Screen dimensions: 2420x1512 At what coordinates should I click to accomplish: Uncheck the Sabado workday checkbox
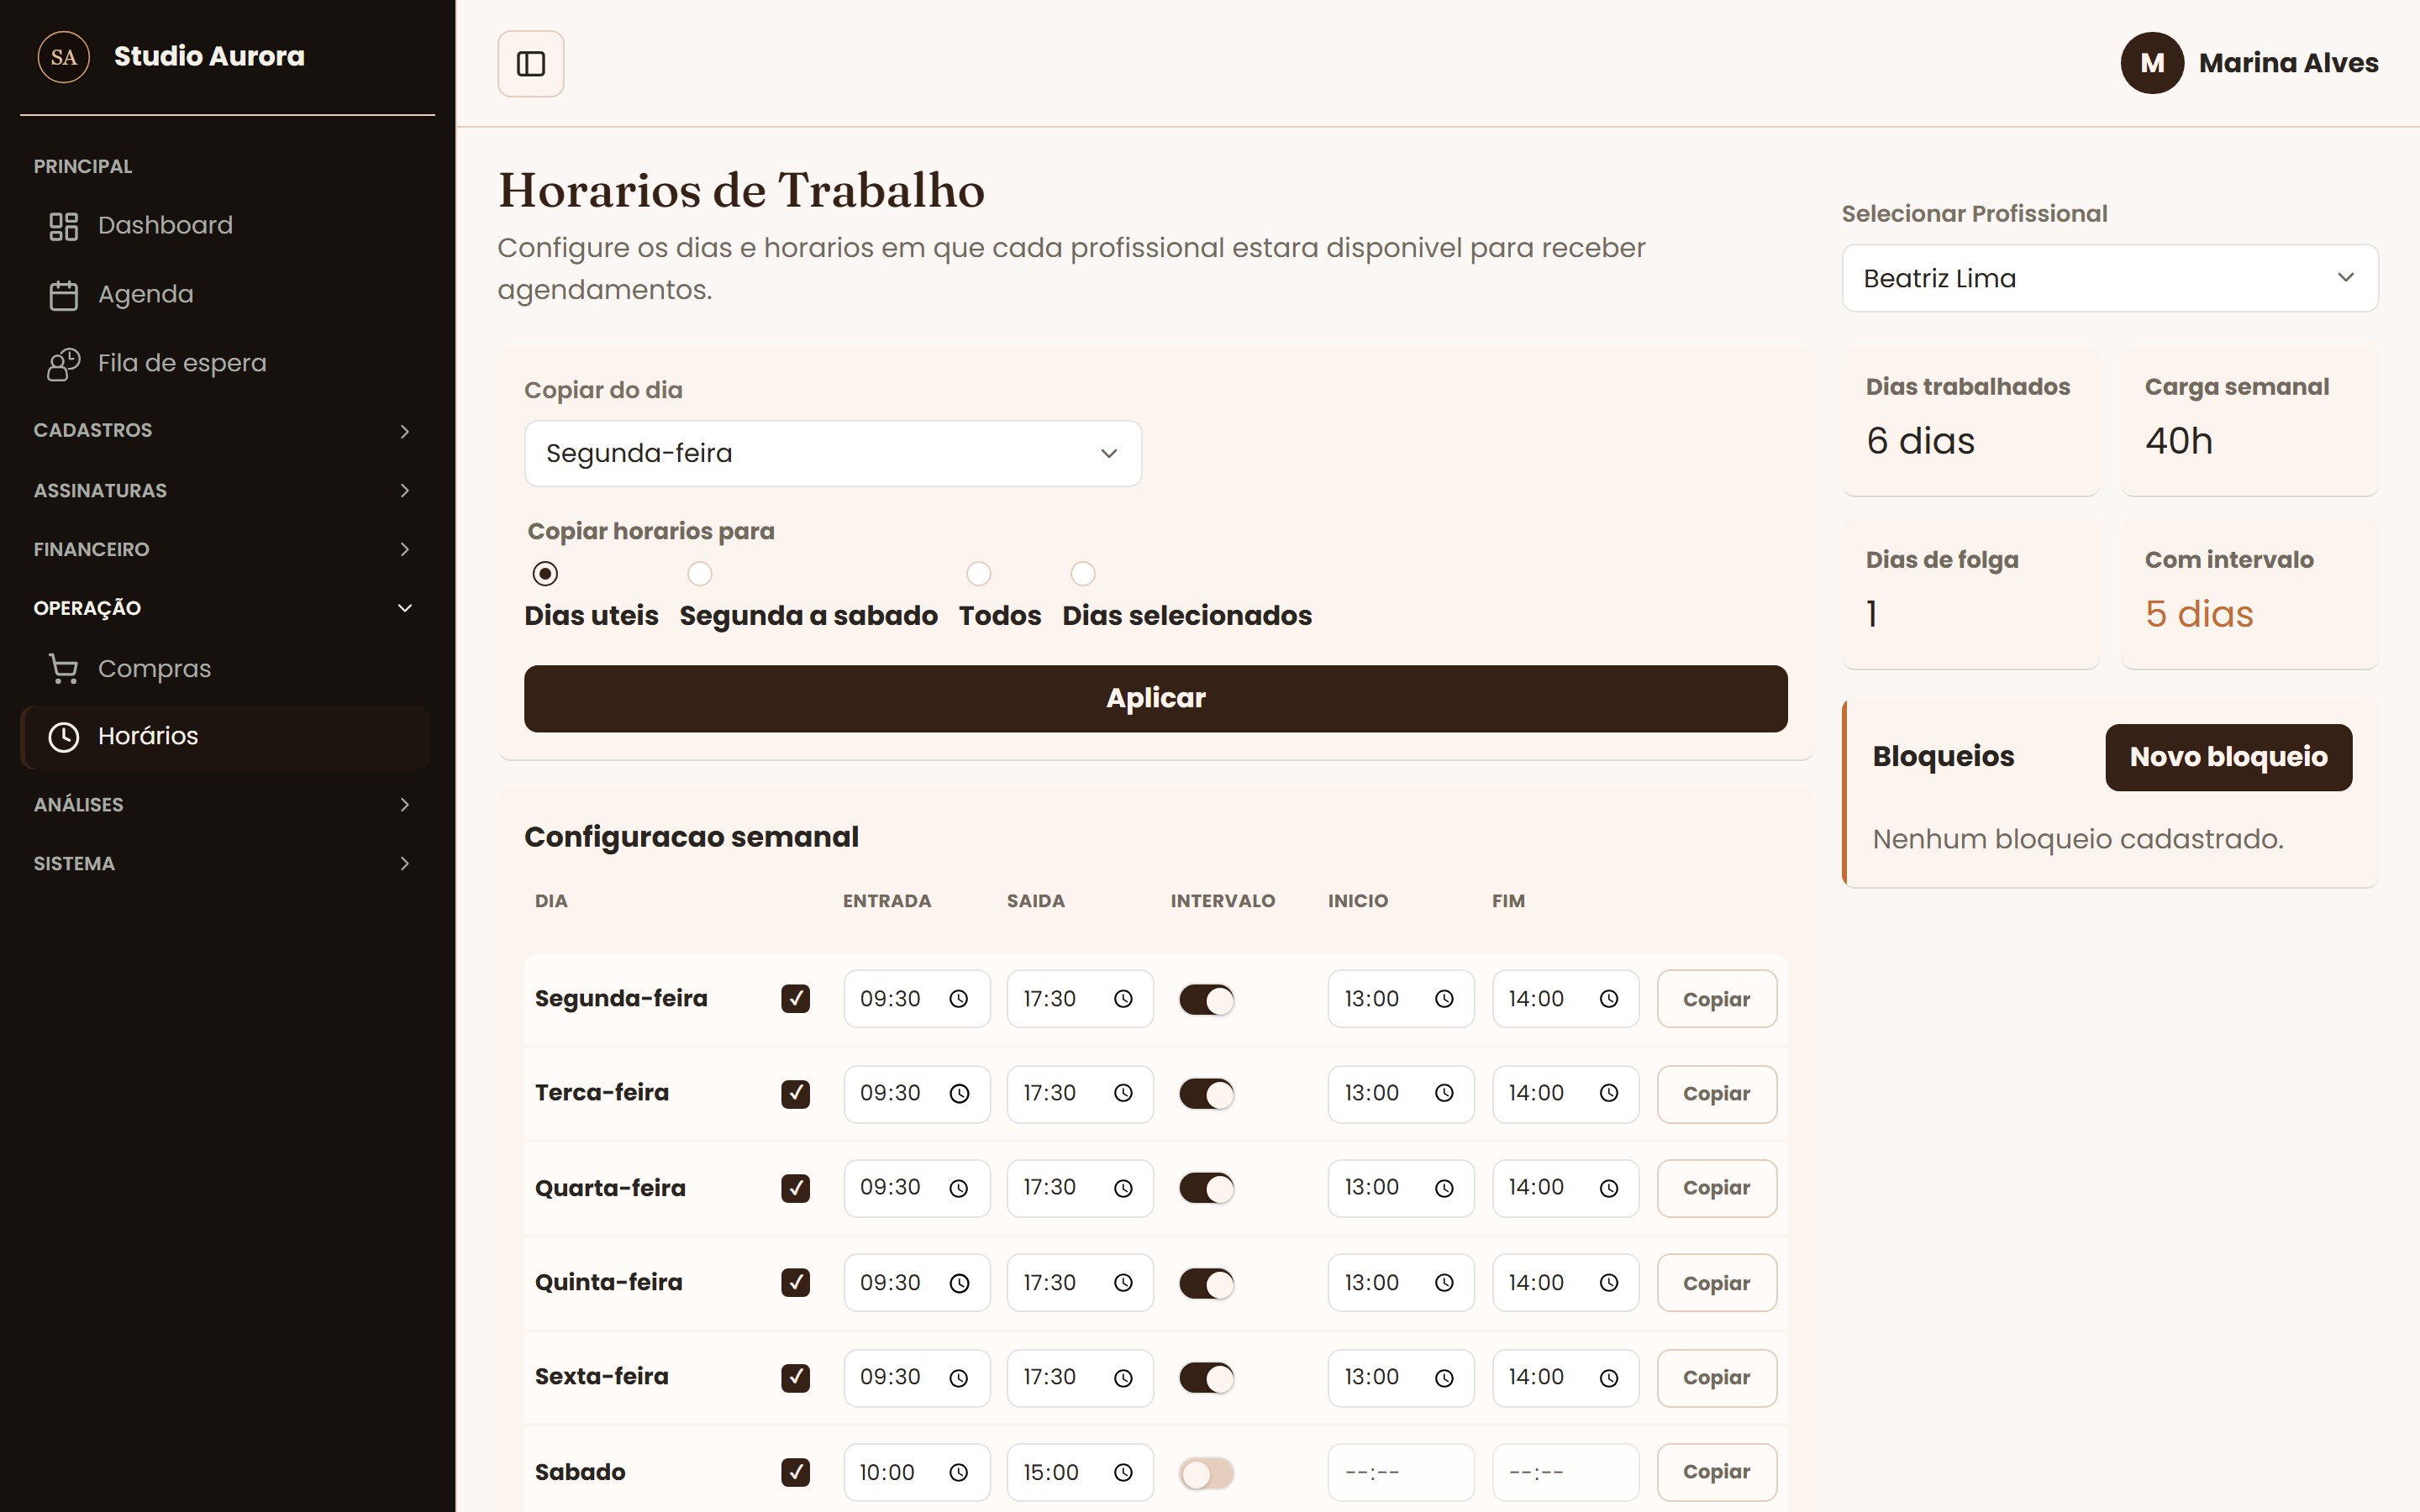(795, 1472)
